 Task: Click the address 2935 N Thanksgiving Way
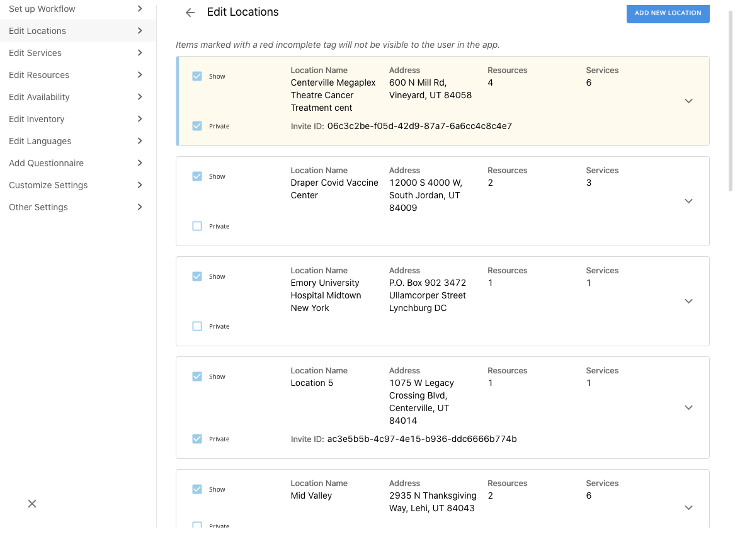pos(433,502)
